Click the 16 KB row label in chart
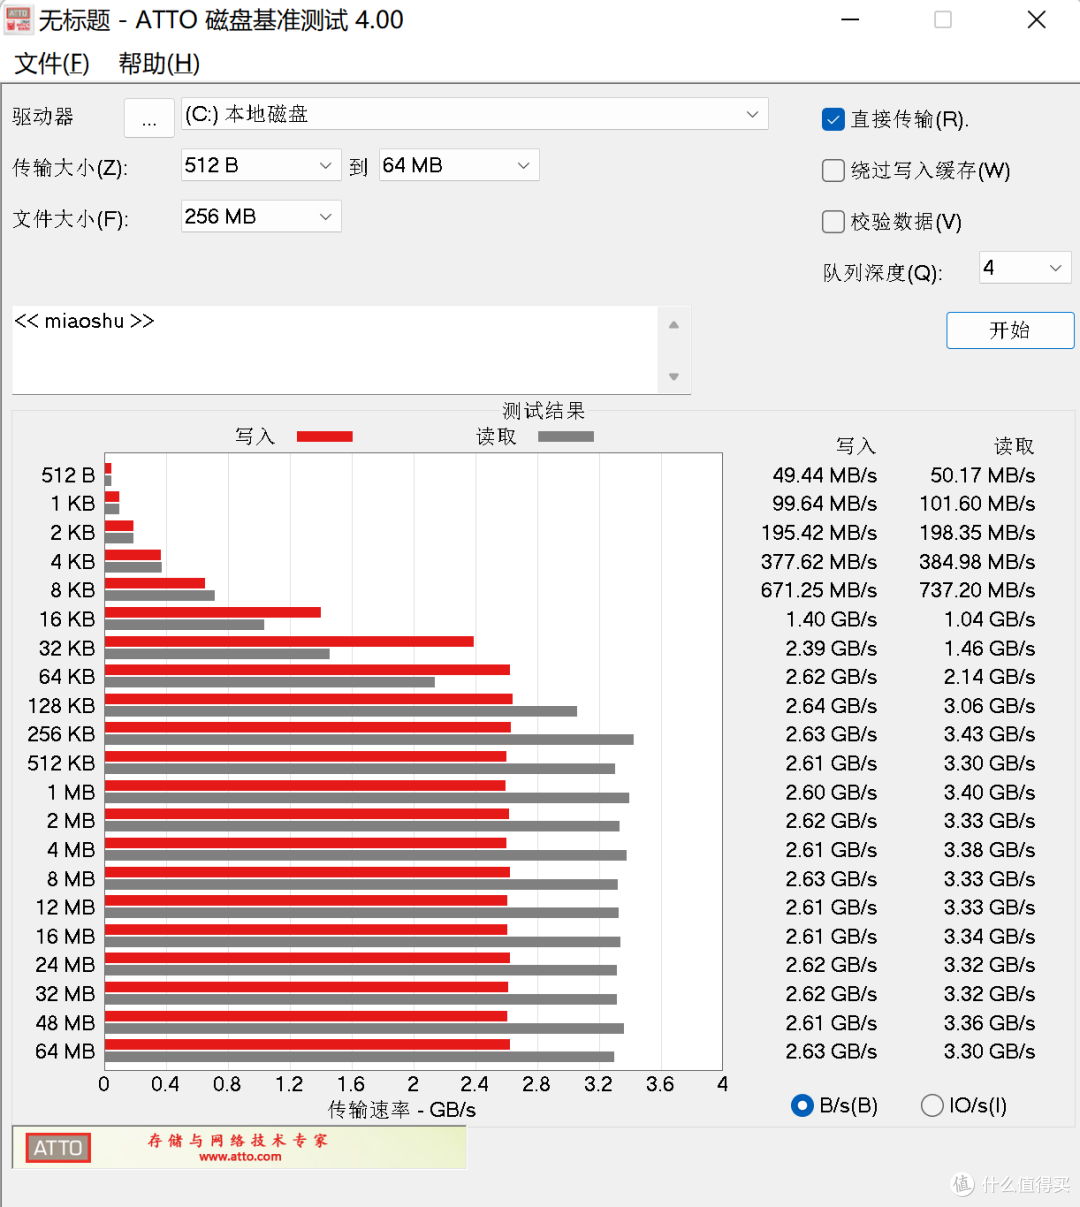The height and width of the screenshot is (1207, 1080). click(67, 619)
